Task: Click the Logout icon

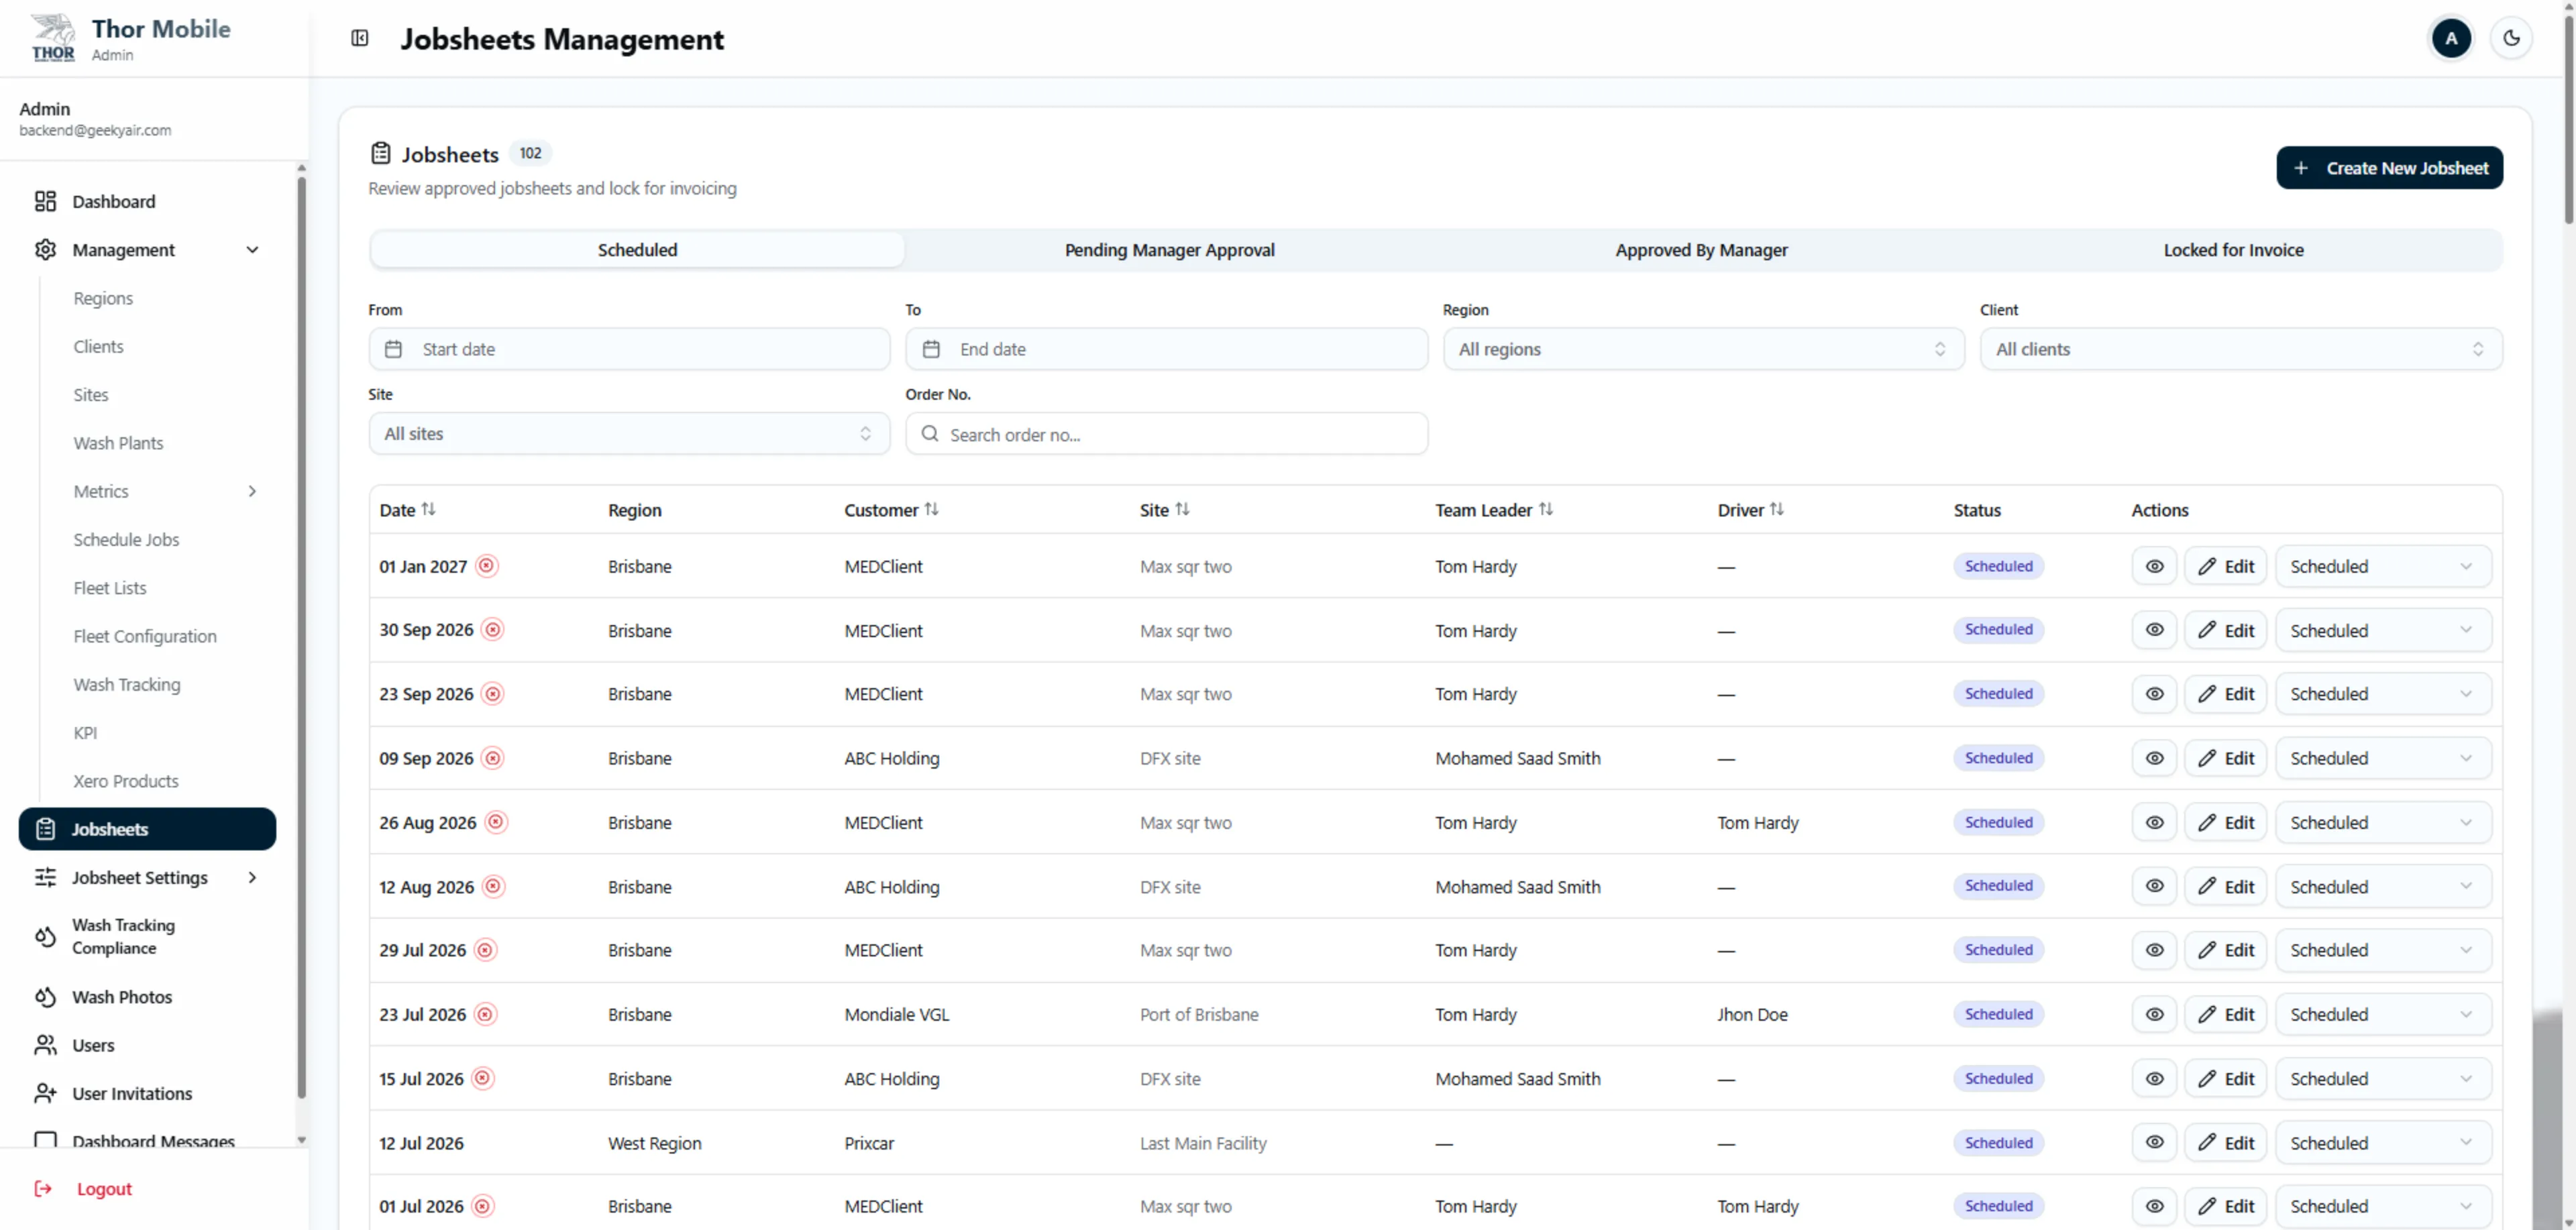Action: [x=43, y=1188]
